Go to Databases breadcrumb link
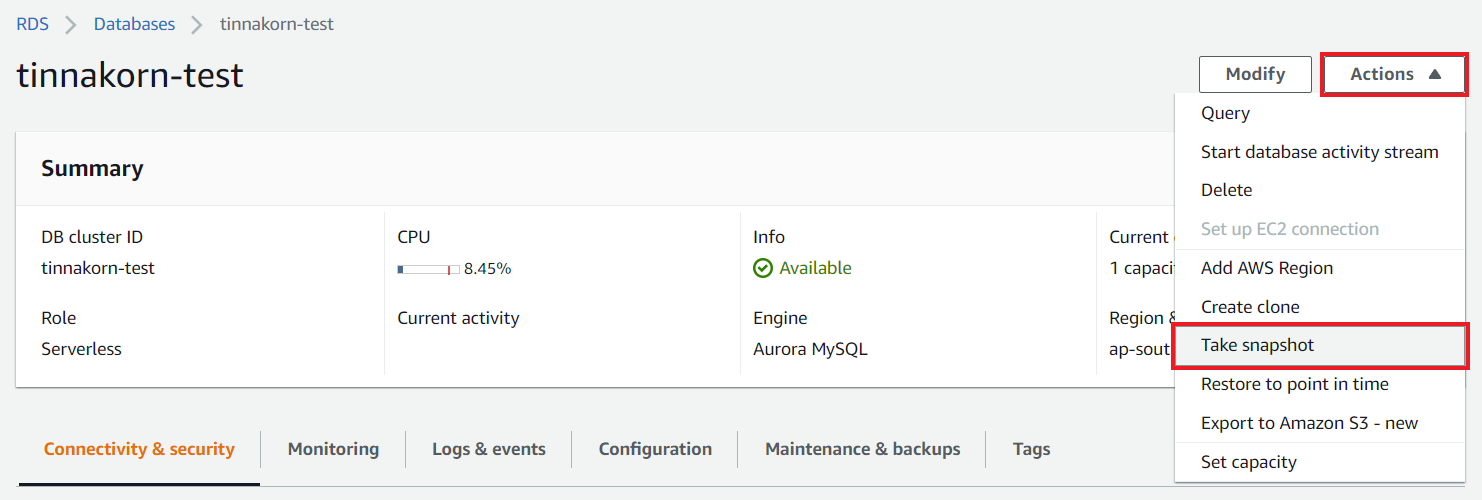 (x=134, y=24)
